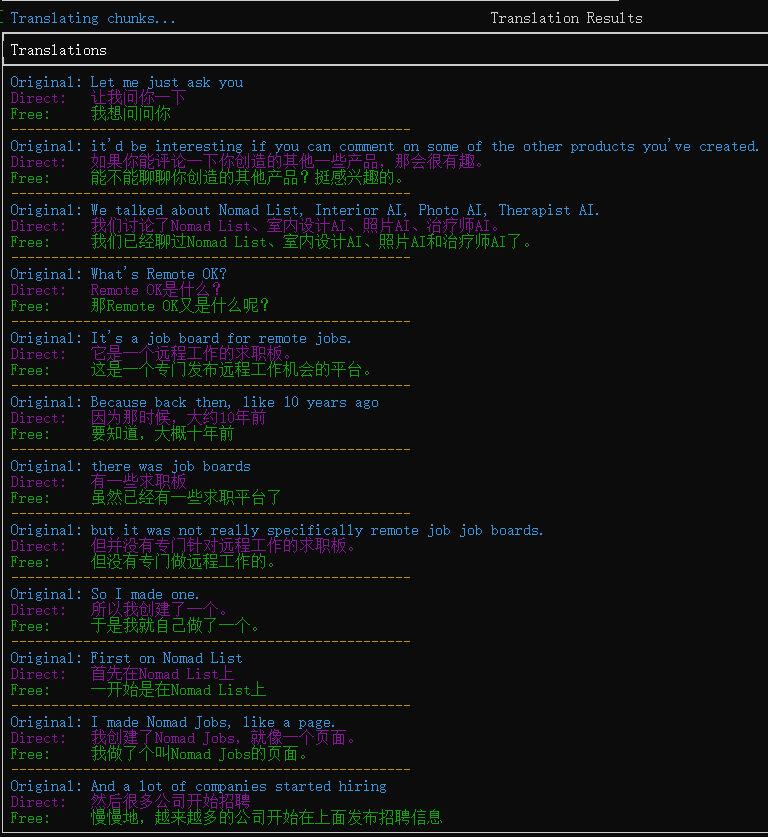The image size is (768, 837).
Task: Select free line '于是我就自己做了一个。'
Action: click(x=176, y=626)
